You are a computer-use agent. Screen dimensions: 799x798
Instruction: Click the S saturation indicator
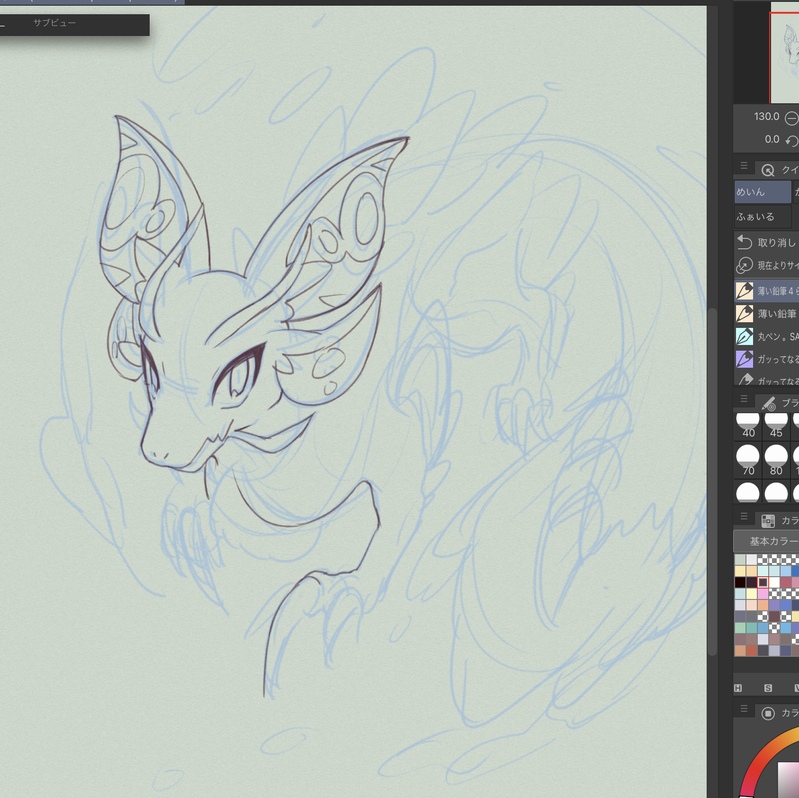[768, 688]
